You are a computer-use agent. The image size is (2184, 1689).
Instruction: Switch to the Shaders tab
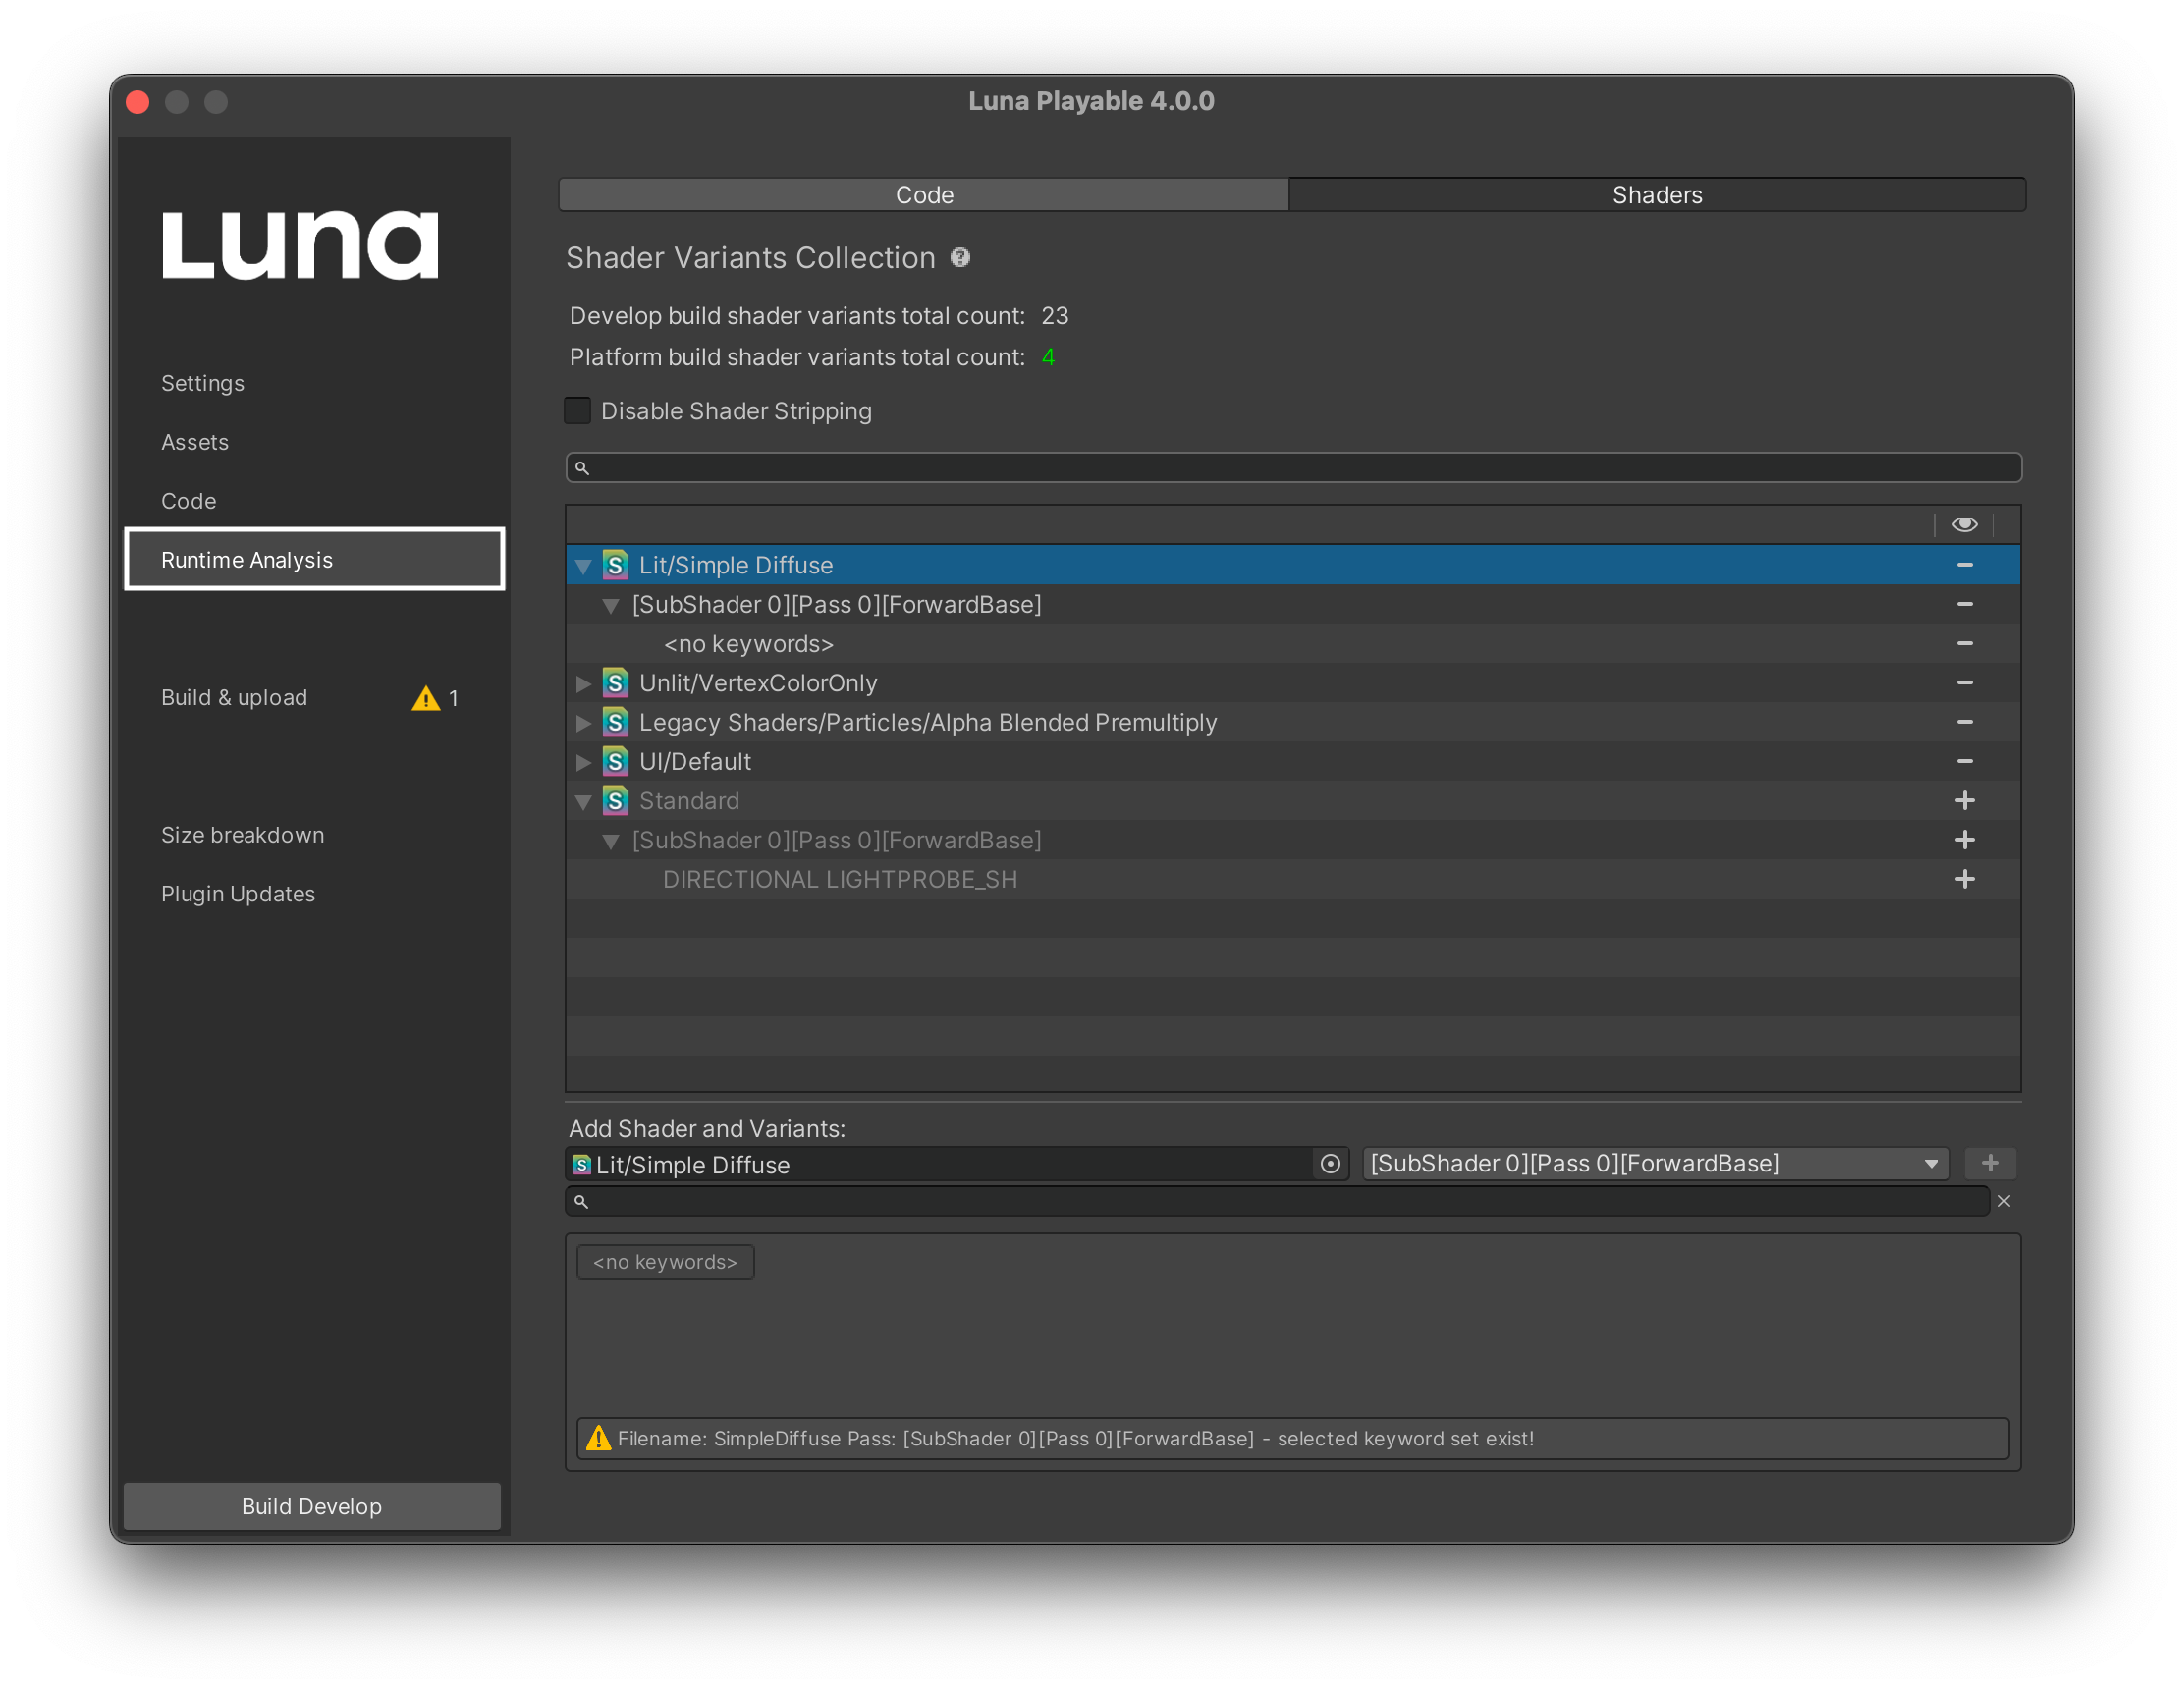point(1657,195)
